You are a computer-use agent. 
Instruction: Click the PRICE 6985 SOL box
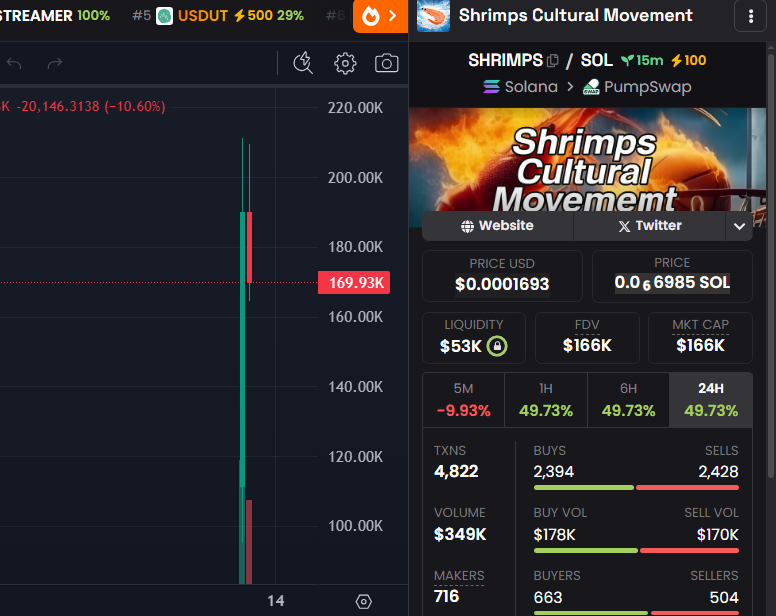672,276
